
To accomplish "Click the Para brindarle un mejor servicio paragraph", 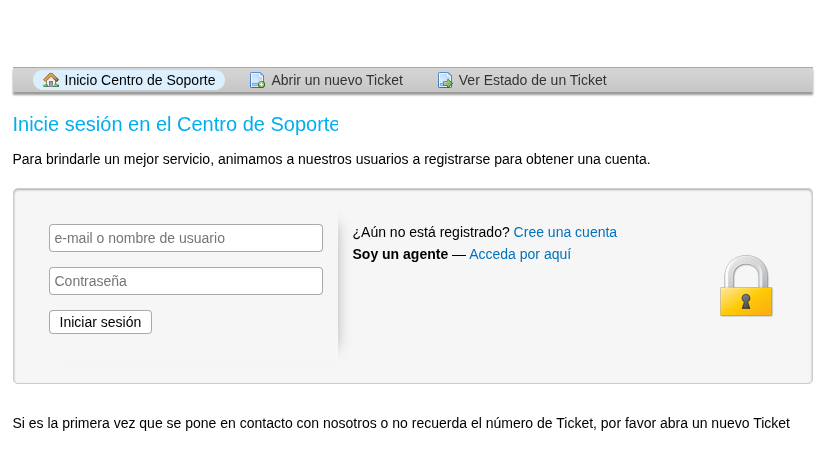I will 331,159.
